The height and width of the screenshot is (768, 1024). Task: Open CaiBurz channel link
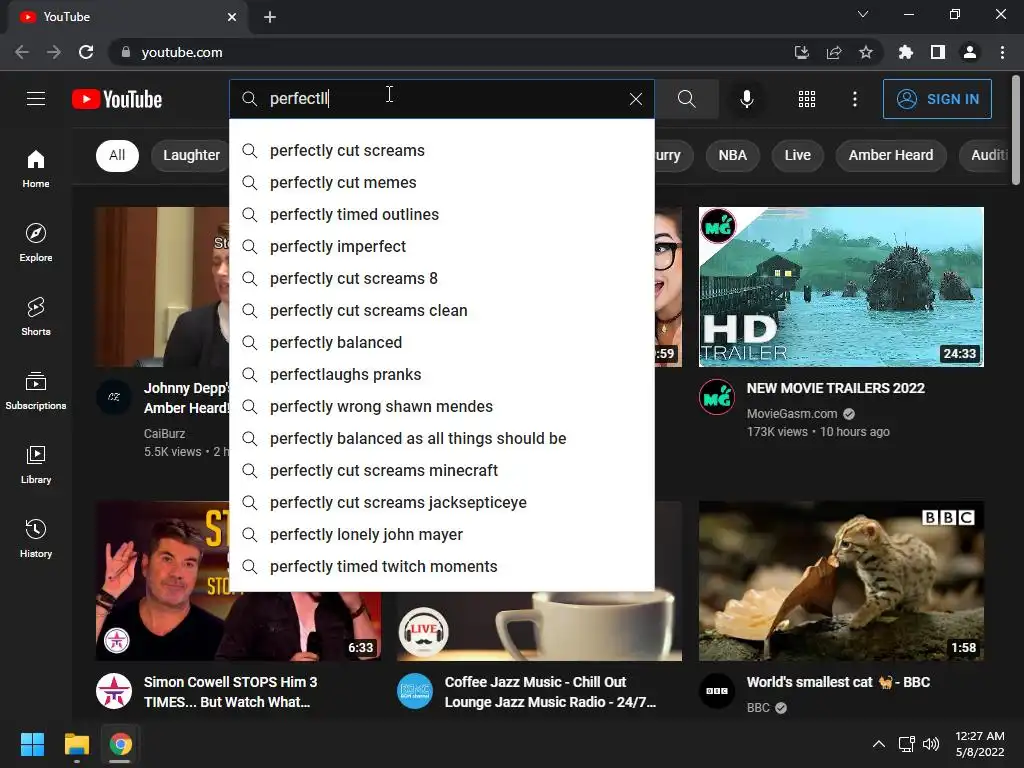(165, 434)
